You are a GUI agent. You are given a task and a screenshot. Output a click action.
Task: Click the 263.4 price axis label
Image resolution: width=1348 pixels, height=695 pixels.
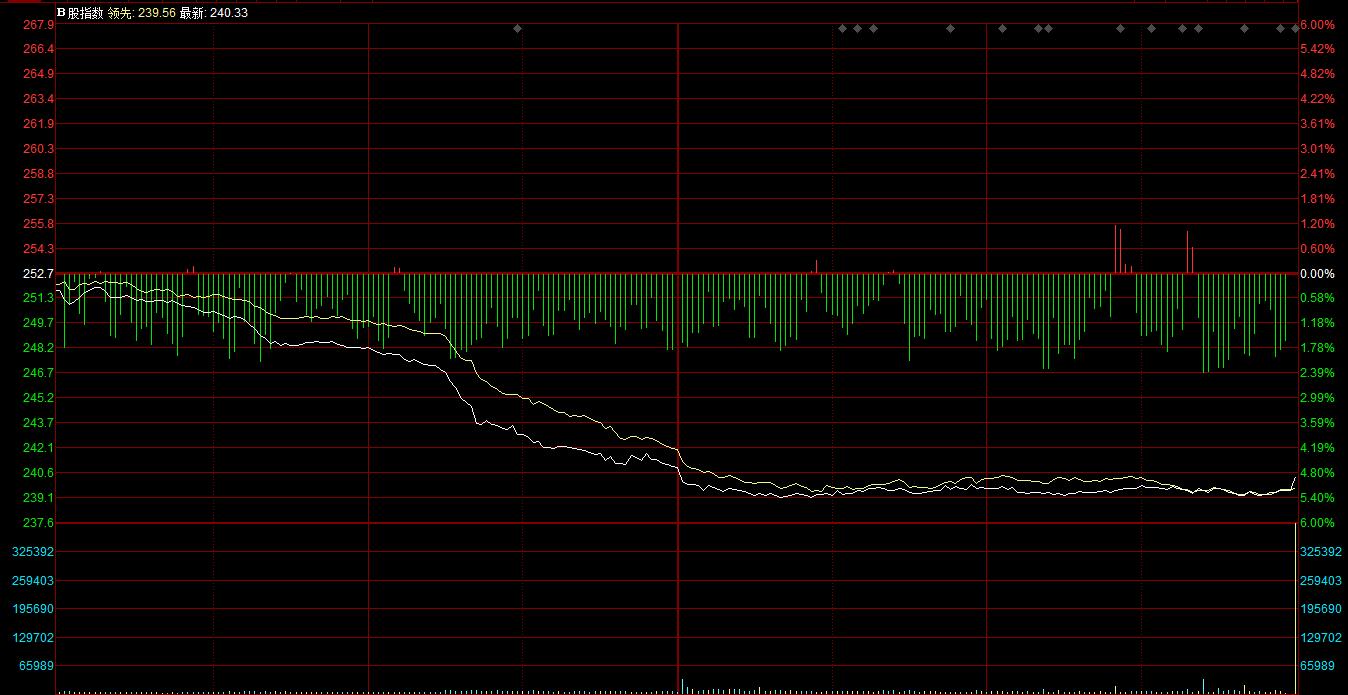38,99
